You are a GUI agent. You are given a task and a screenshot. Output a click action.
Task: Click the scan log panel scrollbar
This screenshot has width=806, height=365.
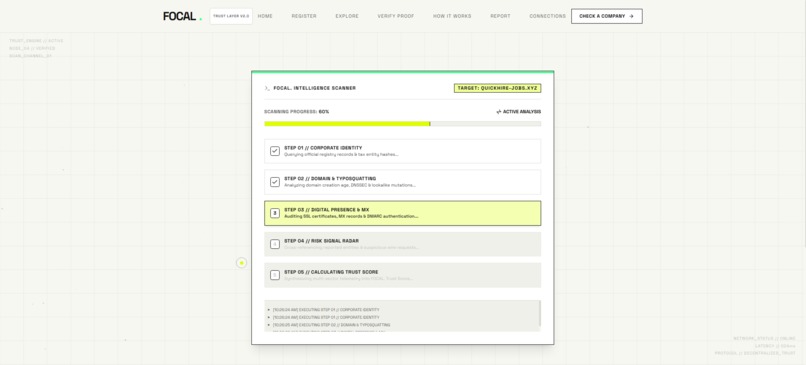click(x=540, y=314)
